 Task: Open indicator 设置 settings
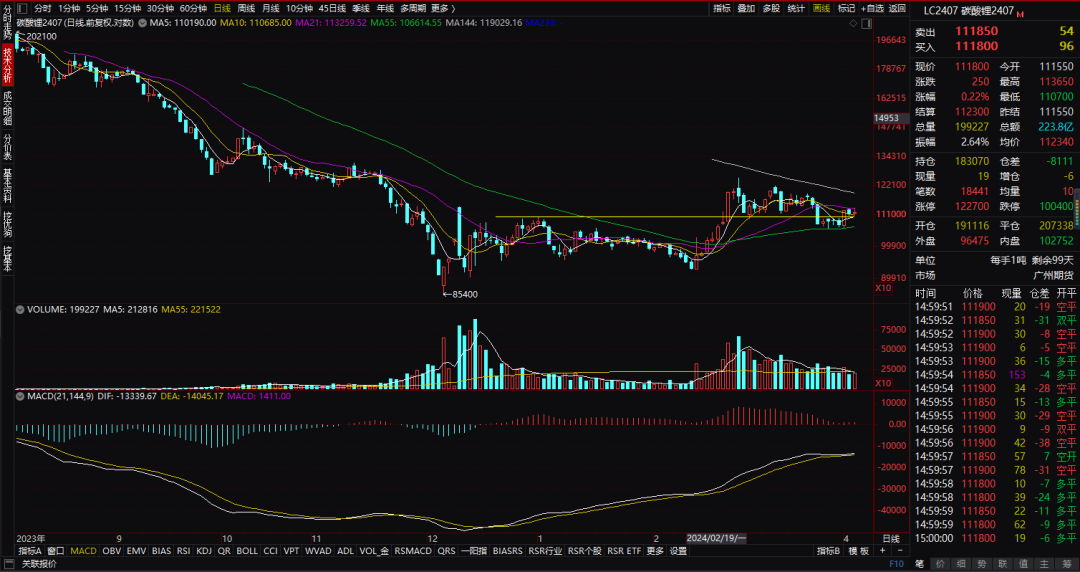point(679,551)
